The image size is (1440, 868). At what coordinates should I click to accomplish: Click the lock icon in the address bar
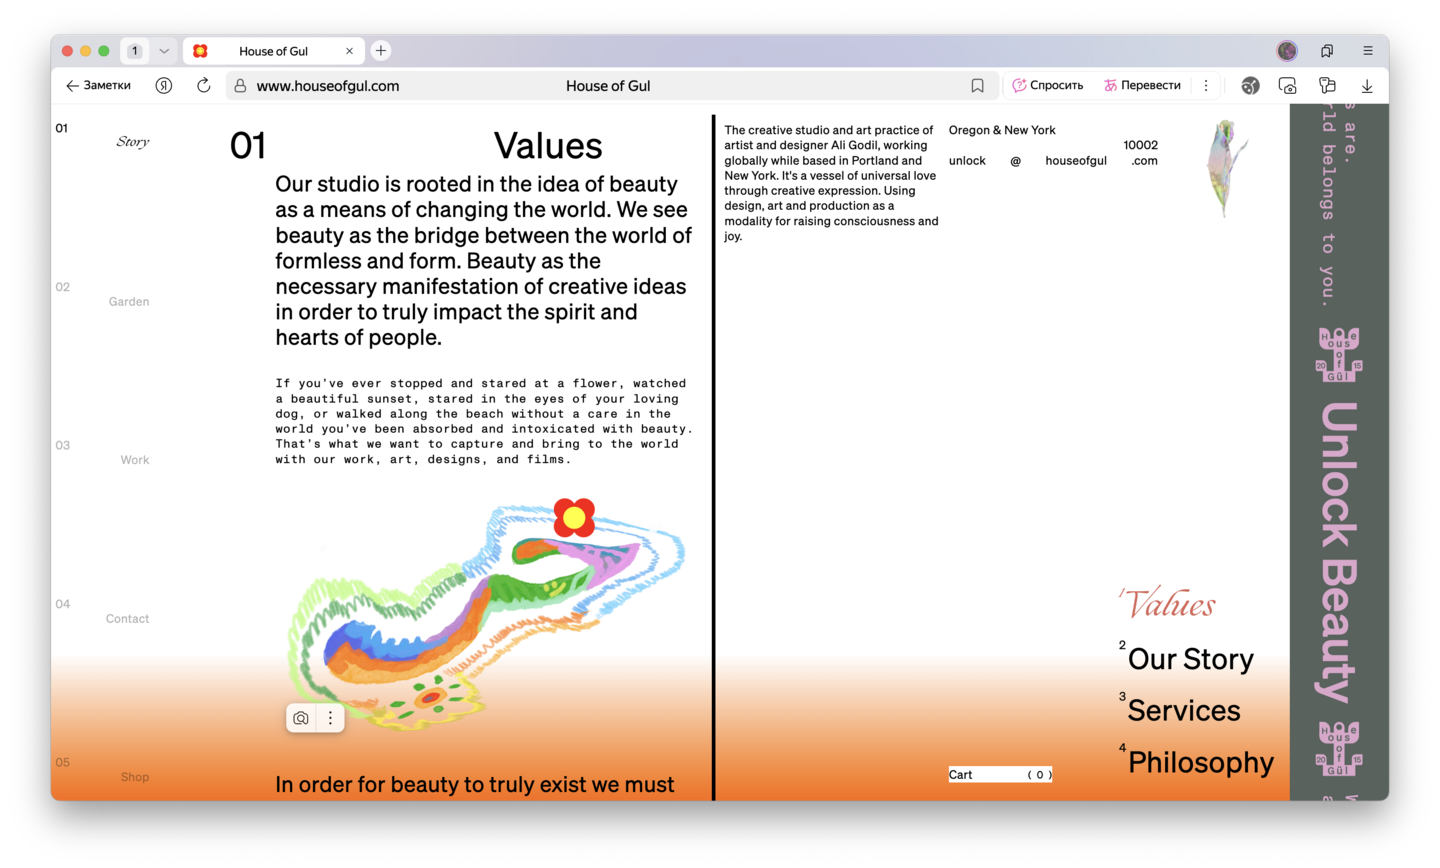[x=240, y=86]
